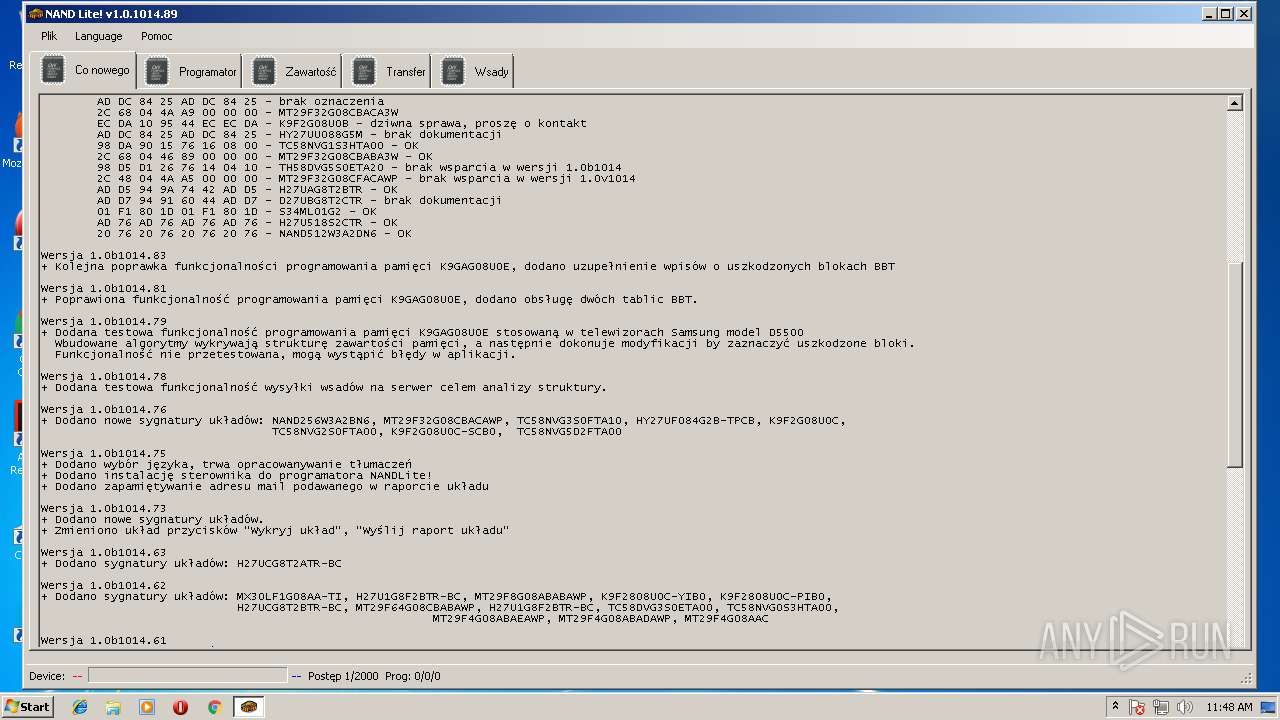Viewport: 1280px width, 720px height.
Task: Open the Windows Start menu
Action: pyautogui.click(x=27, y=707)
